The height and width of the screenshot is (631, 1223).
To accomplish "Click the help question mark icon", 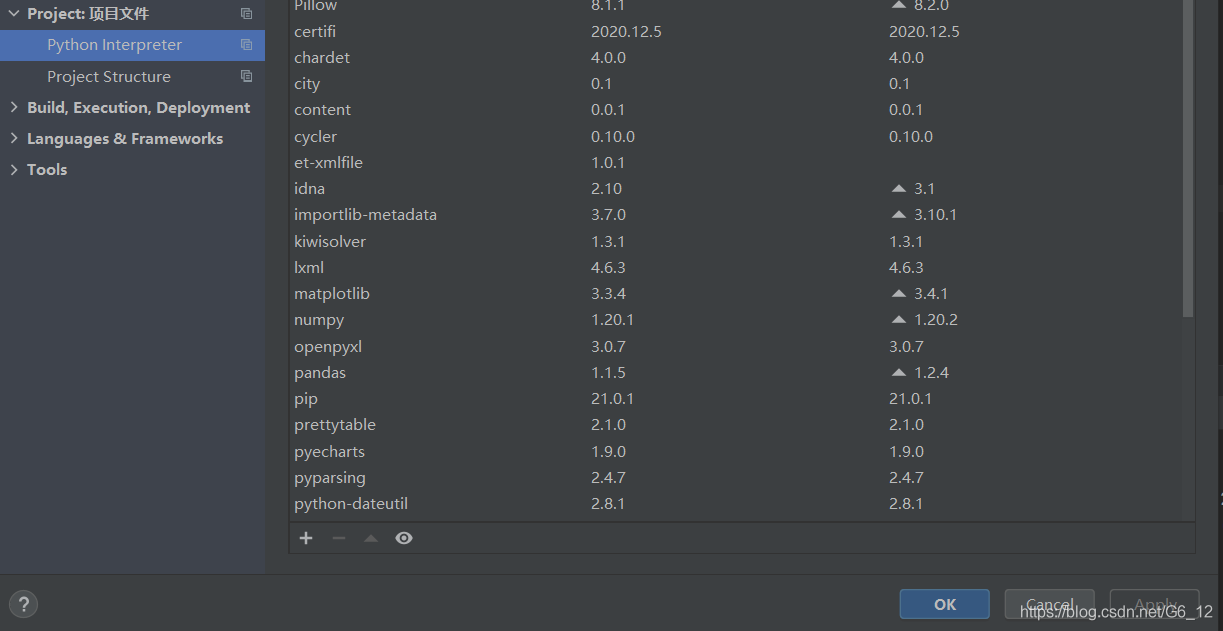I will [23, 603].
